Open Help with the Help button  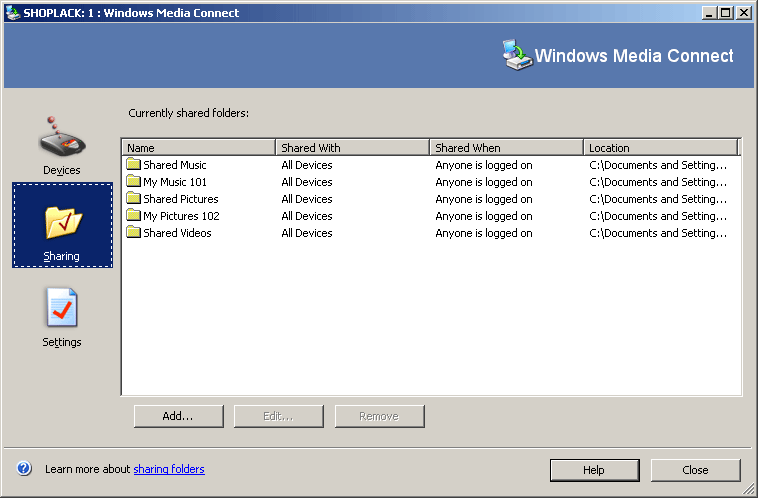(x=594, y=470)
